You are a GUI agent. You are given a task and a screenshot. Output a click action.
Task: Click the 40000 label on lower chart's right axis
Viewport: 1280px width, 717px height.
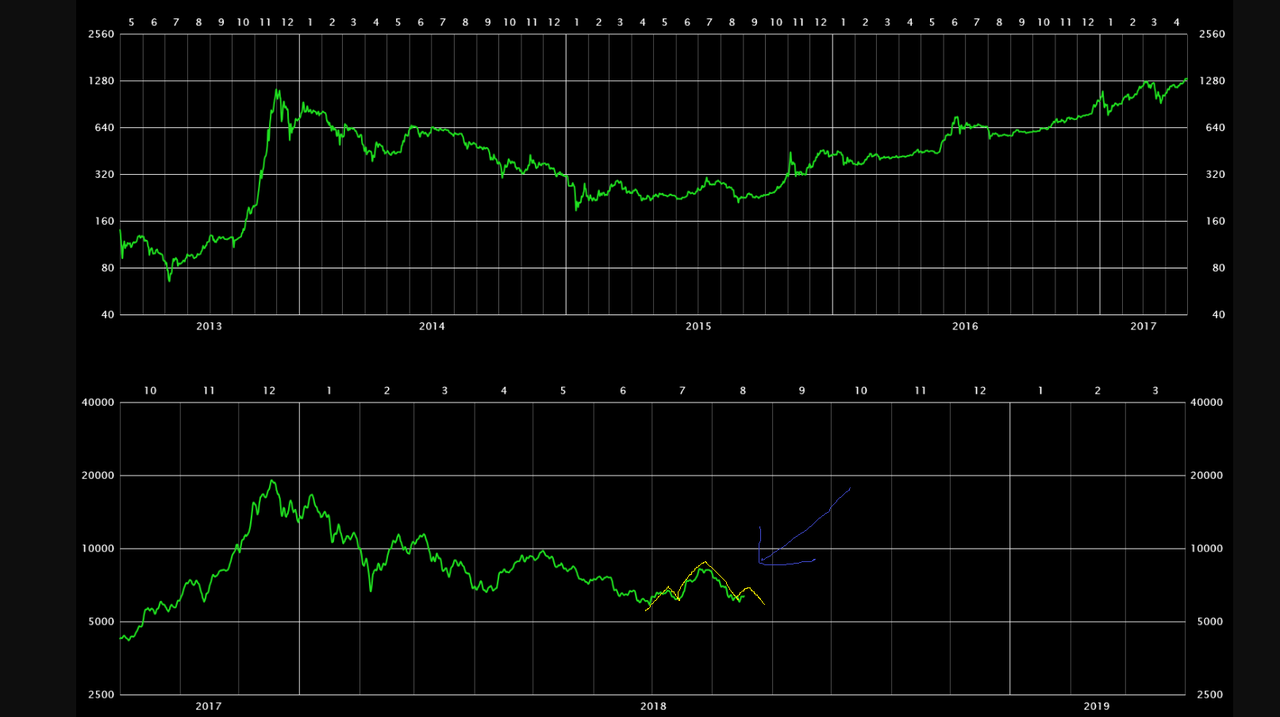tap(1208, 403)
